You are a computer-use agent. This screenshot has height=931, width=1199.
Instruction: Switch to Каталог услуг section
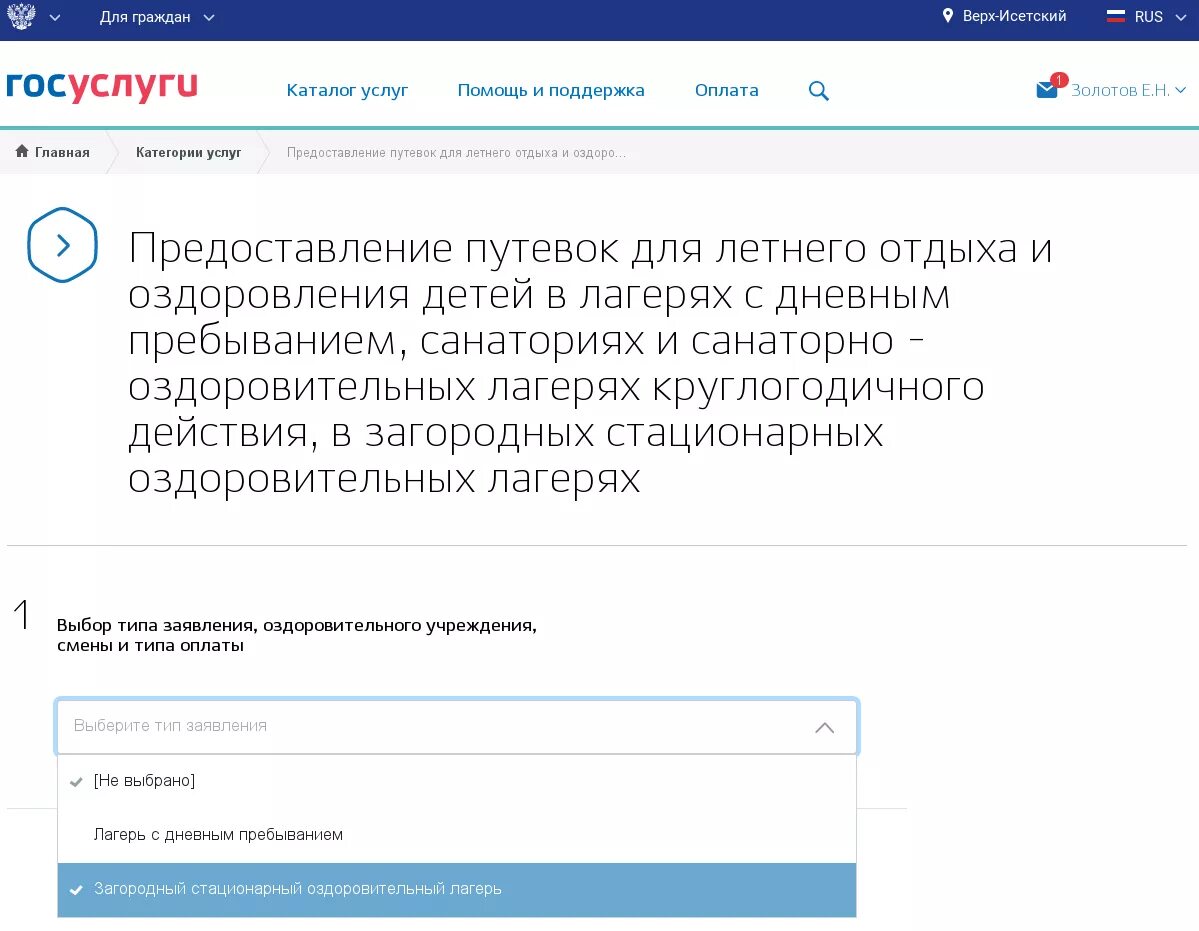pos(346,90)
